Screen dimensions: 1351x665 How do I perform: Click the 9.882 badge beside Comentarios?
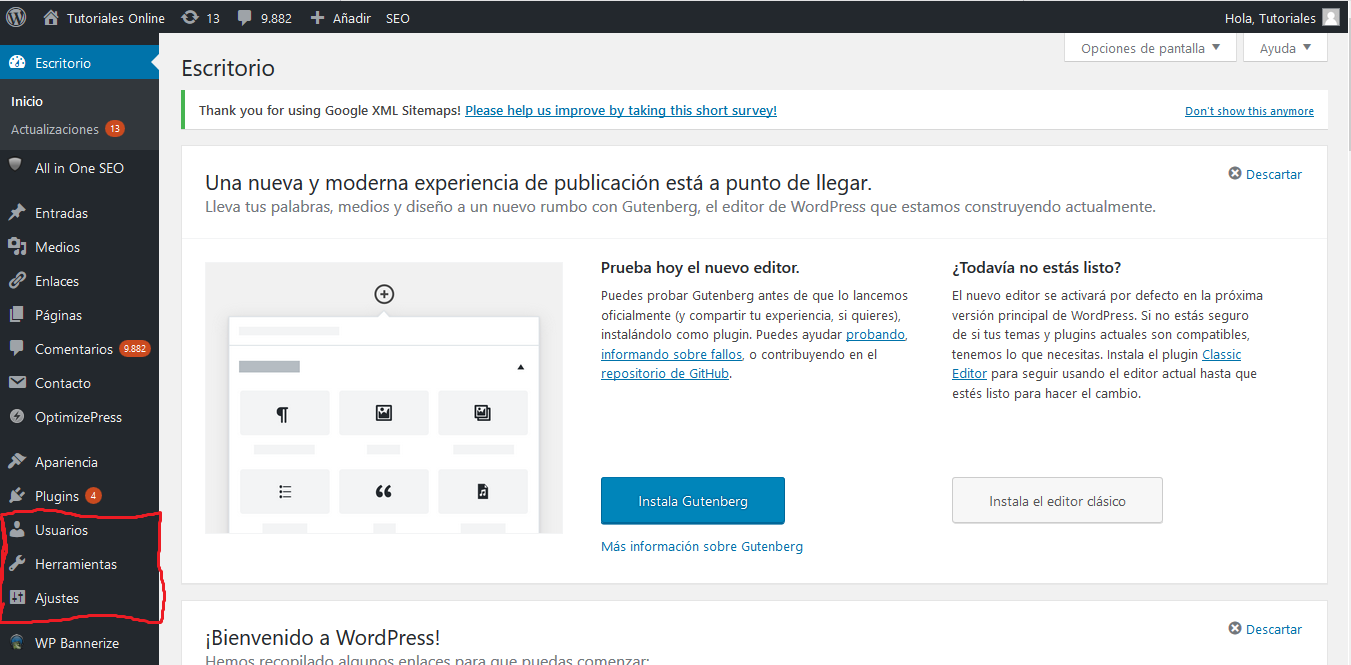[134, 349]
